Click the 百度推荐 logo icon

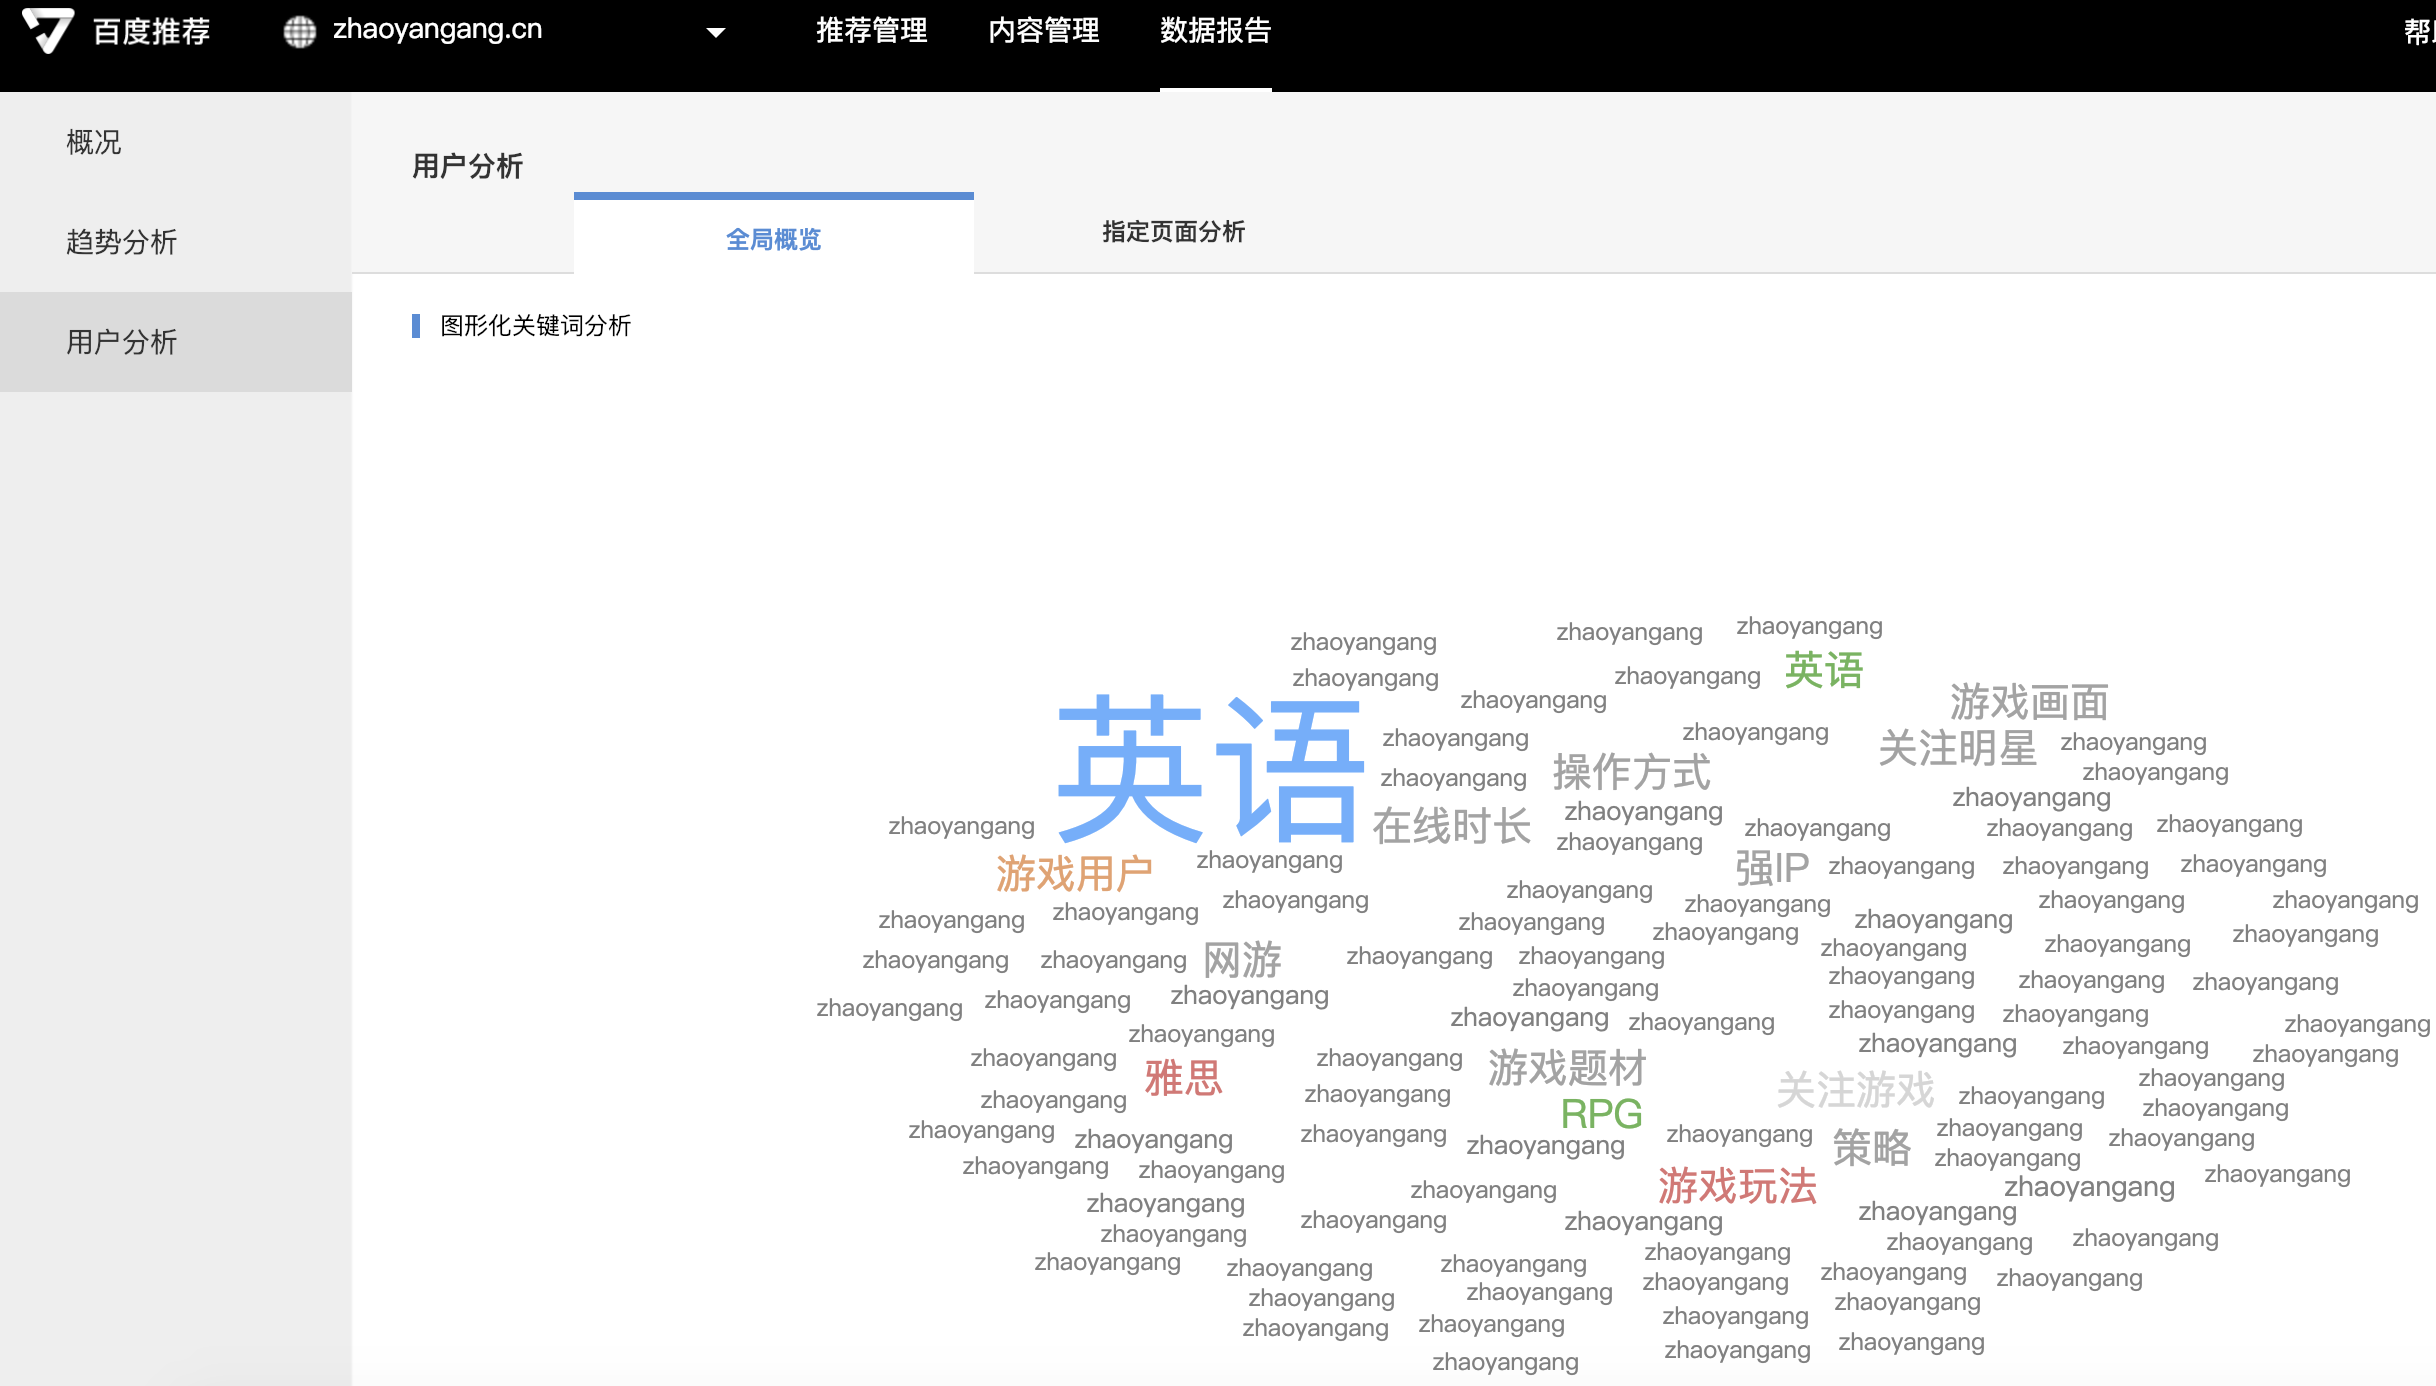click(x=49, y=30)
